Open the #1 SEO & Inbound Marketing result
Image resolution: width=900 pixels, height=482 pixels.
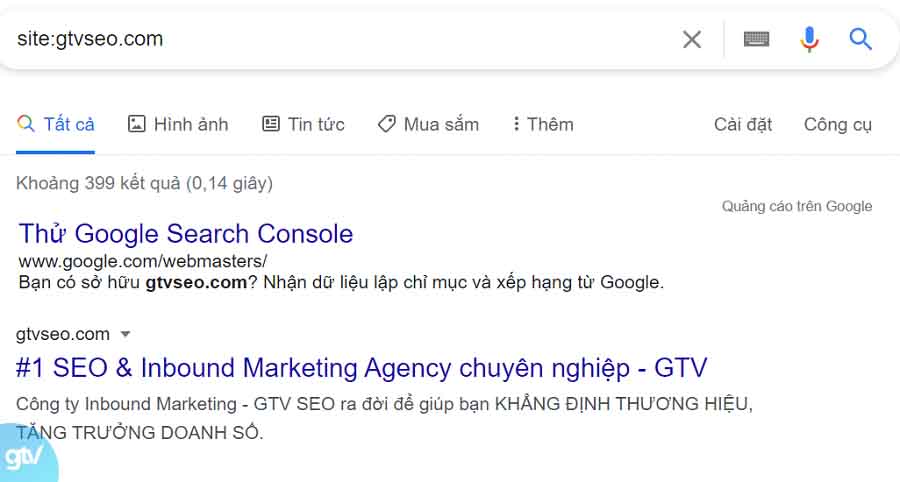(x=362, y=367)
